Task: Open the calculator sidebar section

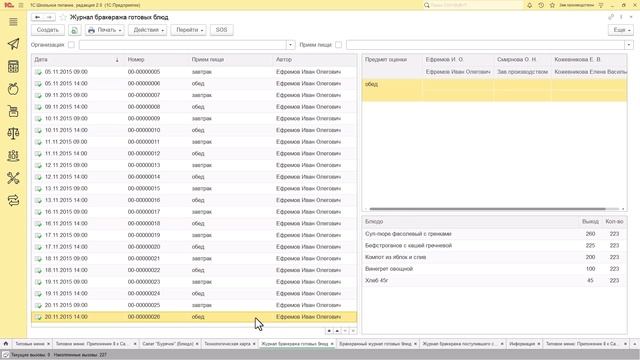Action: [13, 67]
